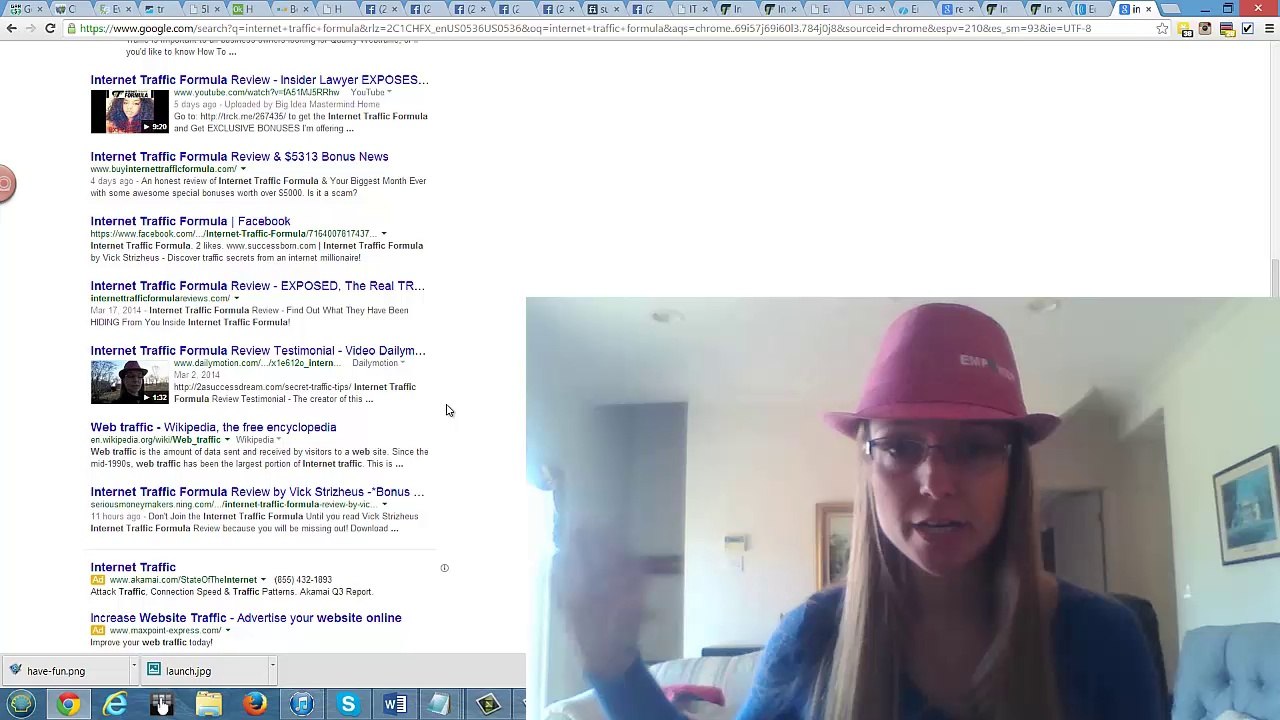Click the checkmark extension icon in Chrome toolbar
The width and height of the screenshot is (1280, 720).
pyautogui.click(x=1247, y=29)
